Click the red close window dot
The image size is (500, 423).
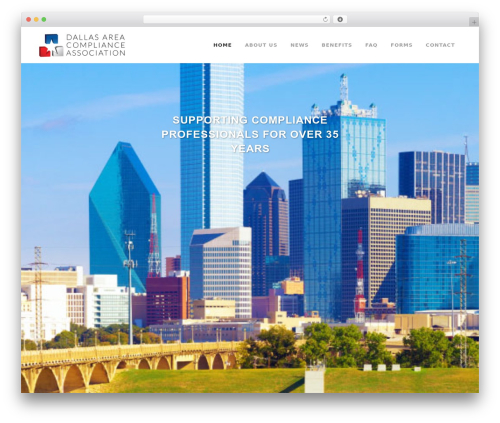point(29,20)
